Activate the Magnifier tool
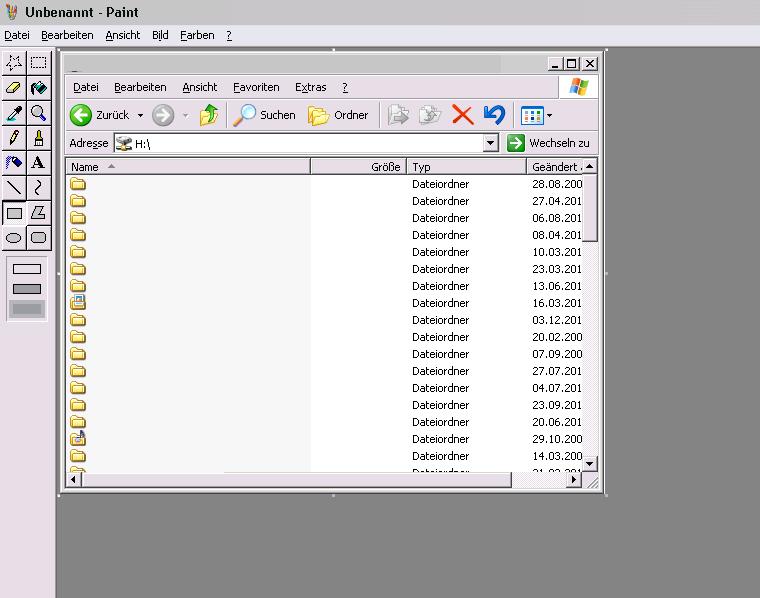 (38, 112)
